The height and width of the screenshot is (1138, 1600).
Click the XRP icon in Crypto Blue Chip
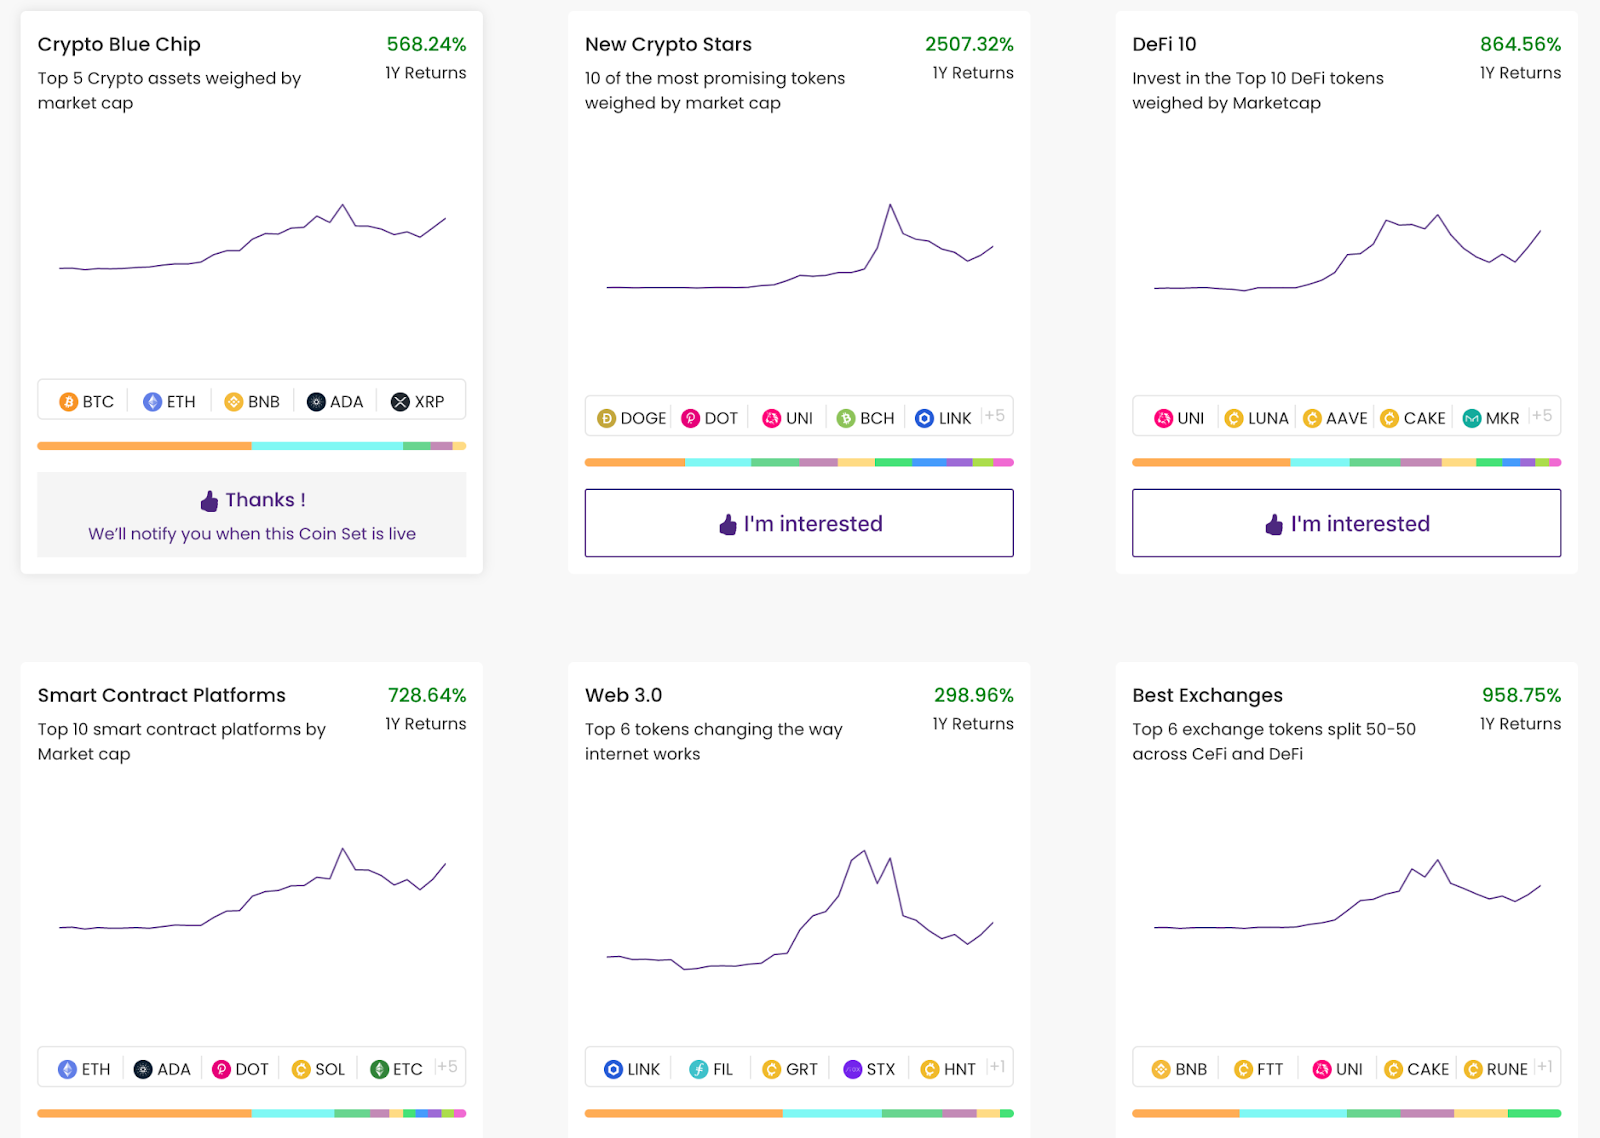400,402
